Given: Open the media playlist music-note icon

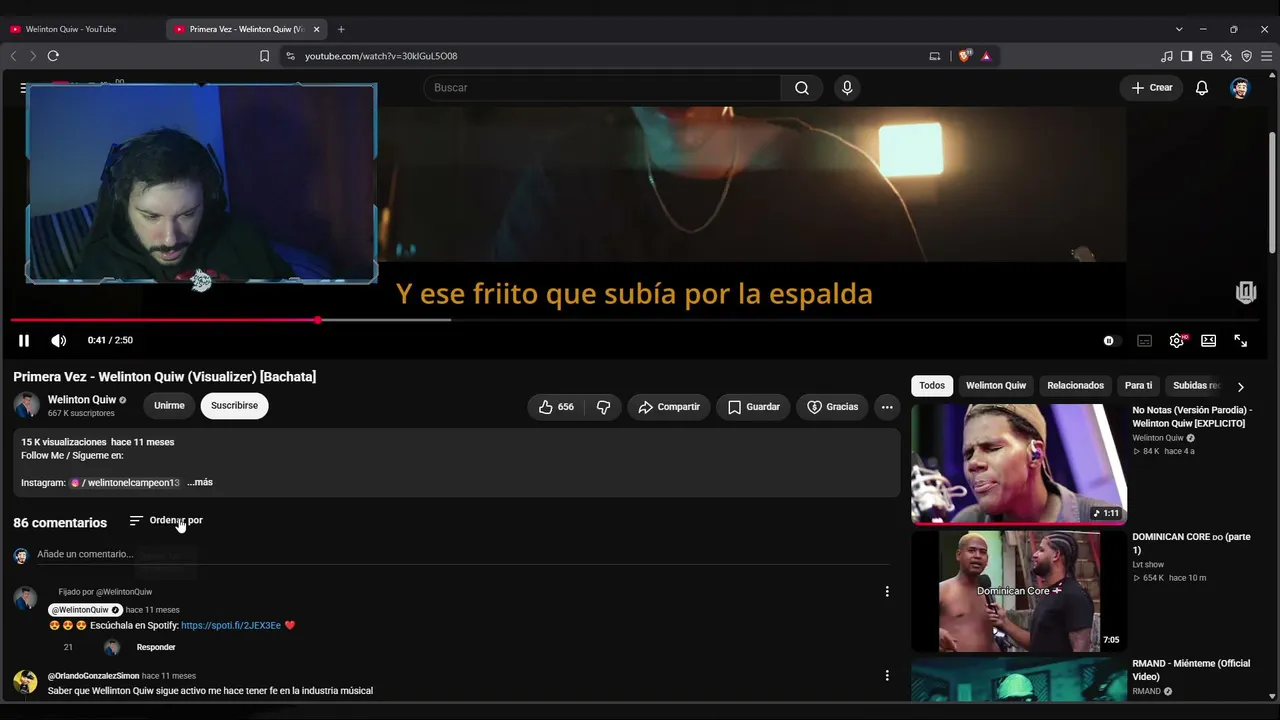Looking at the screenshot, I should tap(1167, 56).
